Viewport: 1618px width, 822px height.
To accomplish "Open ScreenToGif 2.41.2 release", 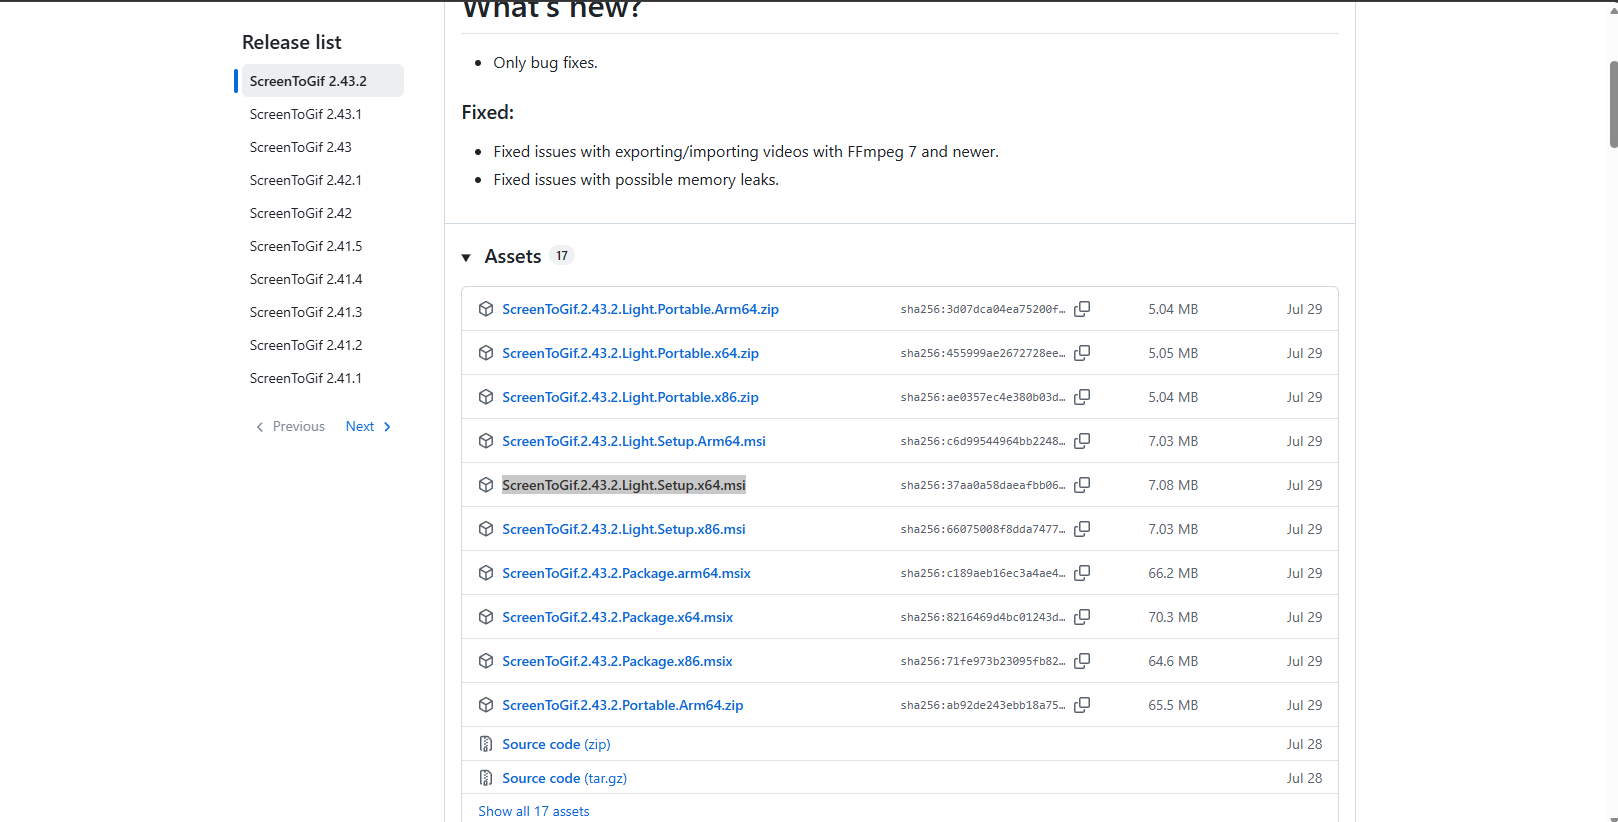I will [x=306, y=345].
